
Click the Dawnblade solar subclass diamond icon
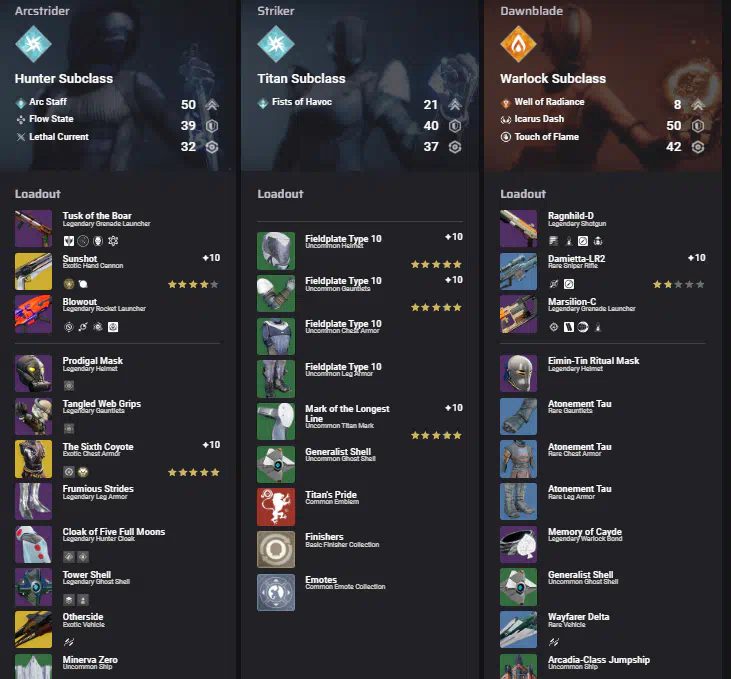[518, 44]
